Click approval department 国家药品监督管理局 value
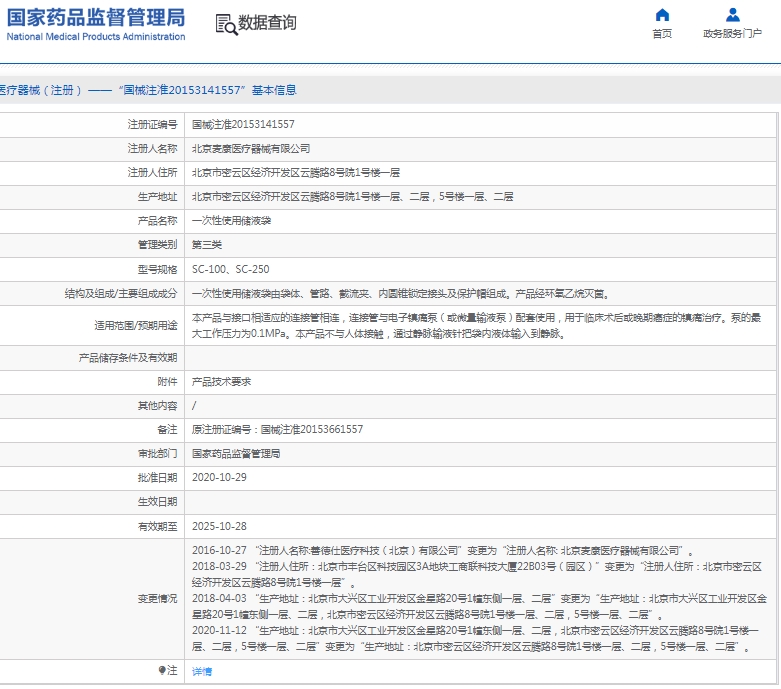Screen dimensions: 781x689 (236, 453)
